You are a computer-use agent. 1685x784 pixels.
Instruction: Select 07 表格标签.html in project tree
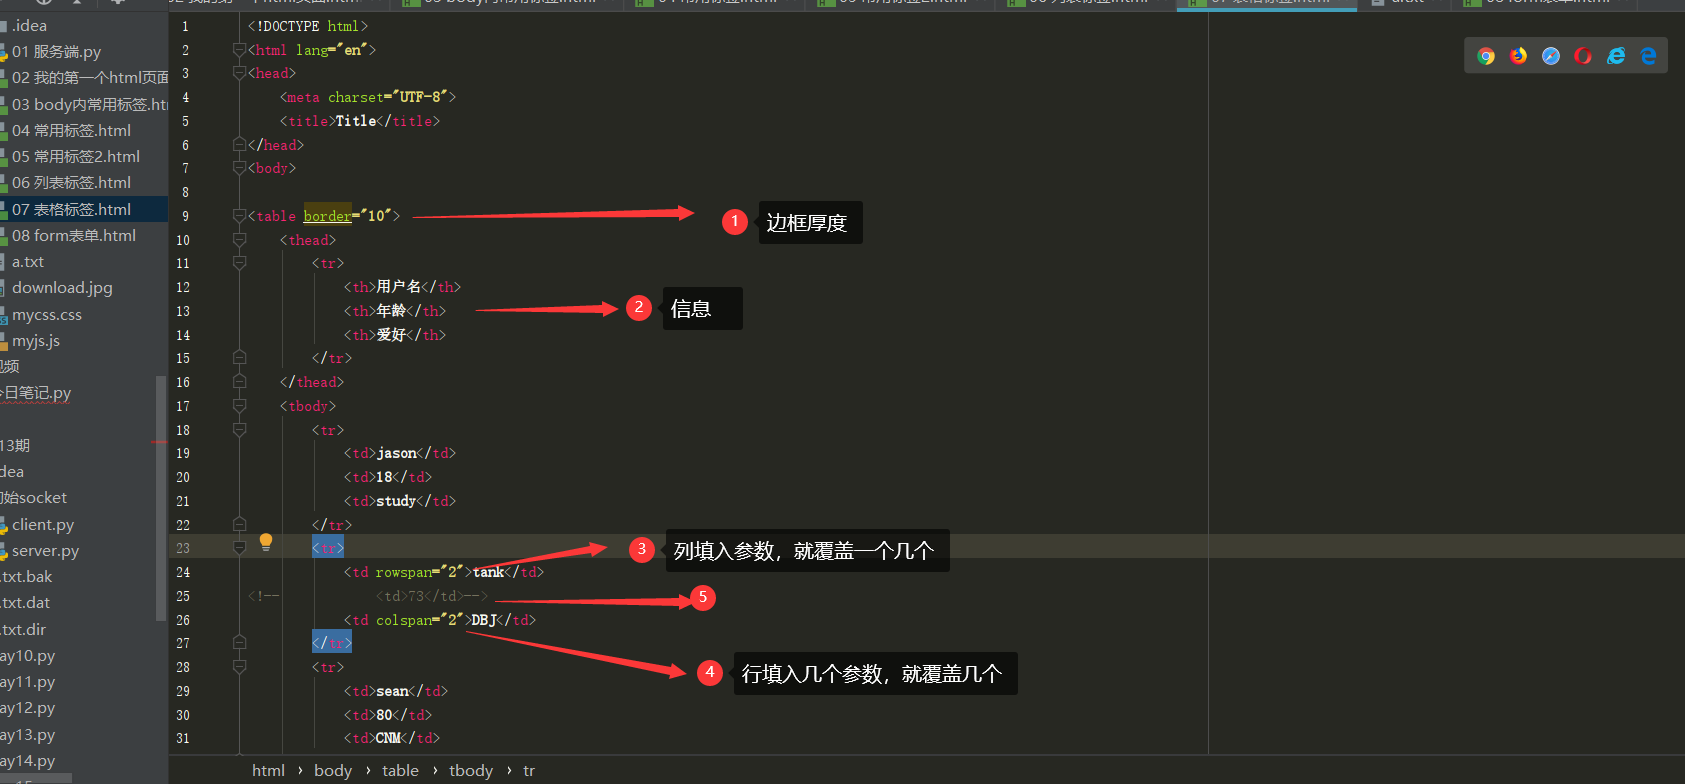coord(71,209)
